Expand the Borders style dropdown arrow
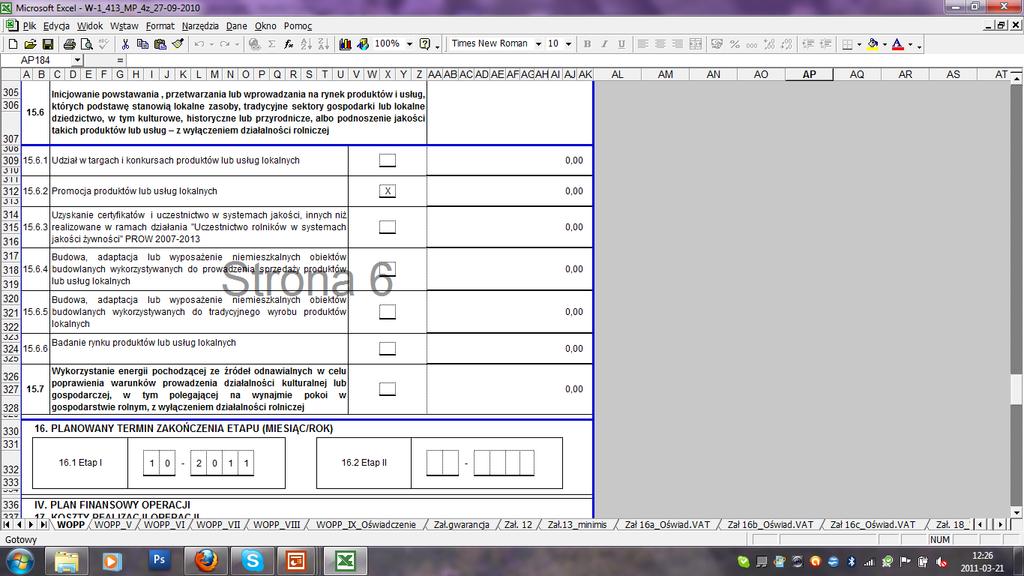This screenshot has height=576, width=1024. (x=859, y=44)
